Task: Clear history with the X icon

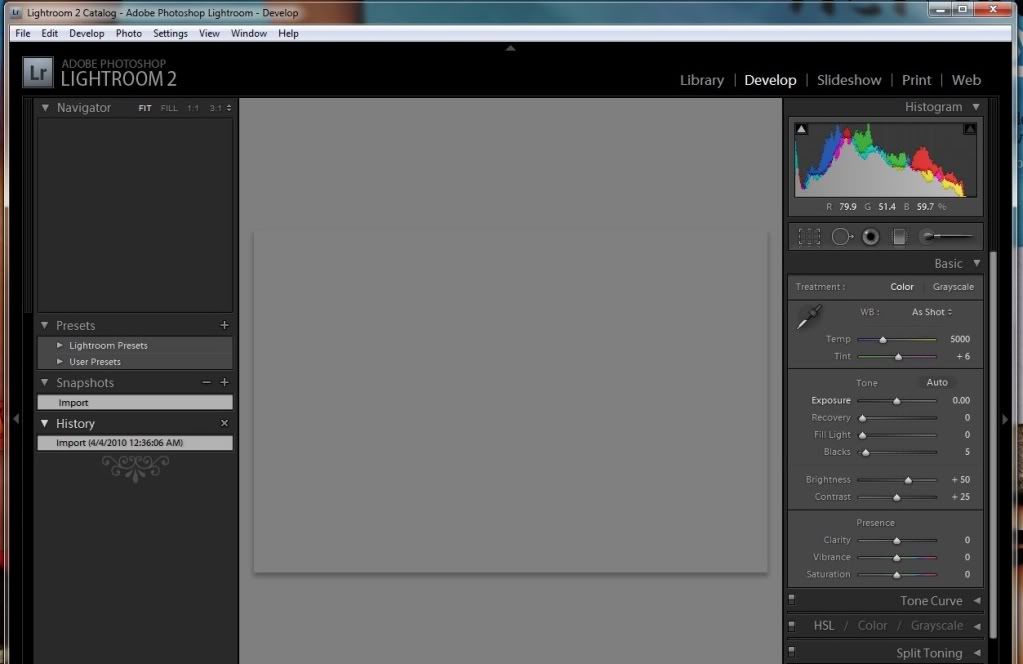Action: point(224,423)
